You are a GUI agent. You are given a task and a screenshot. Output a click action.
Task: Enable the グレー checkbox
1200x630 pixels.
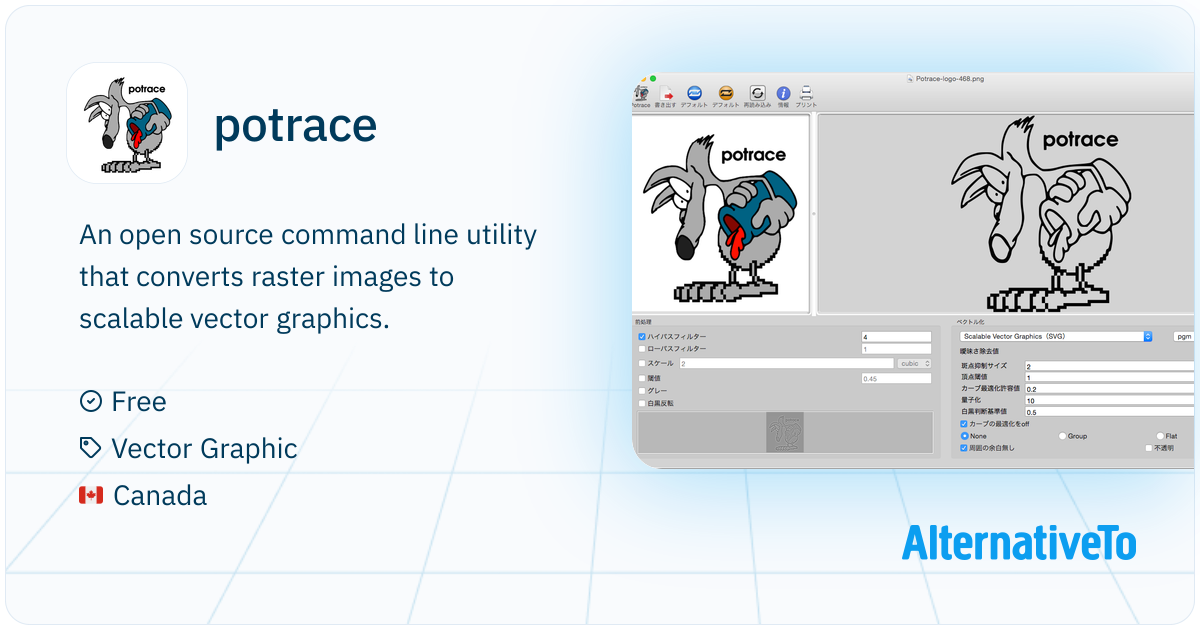pos(642,390)
